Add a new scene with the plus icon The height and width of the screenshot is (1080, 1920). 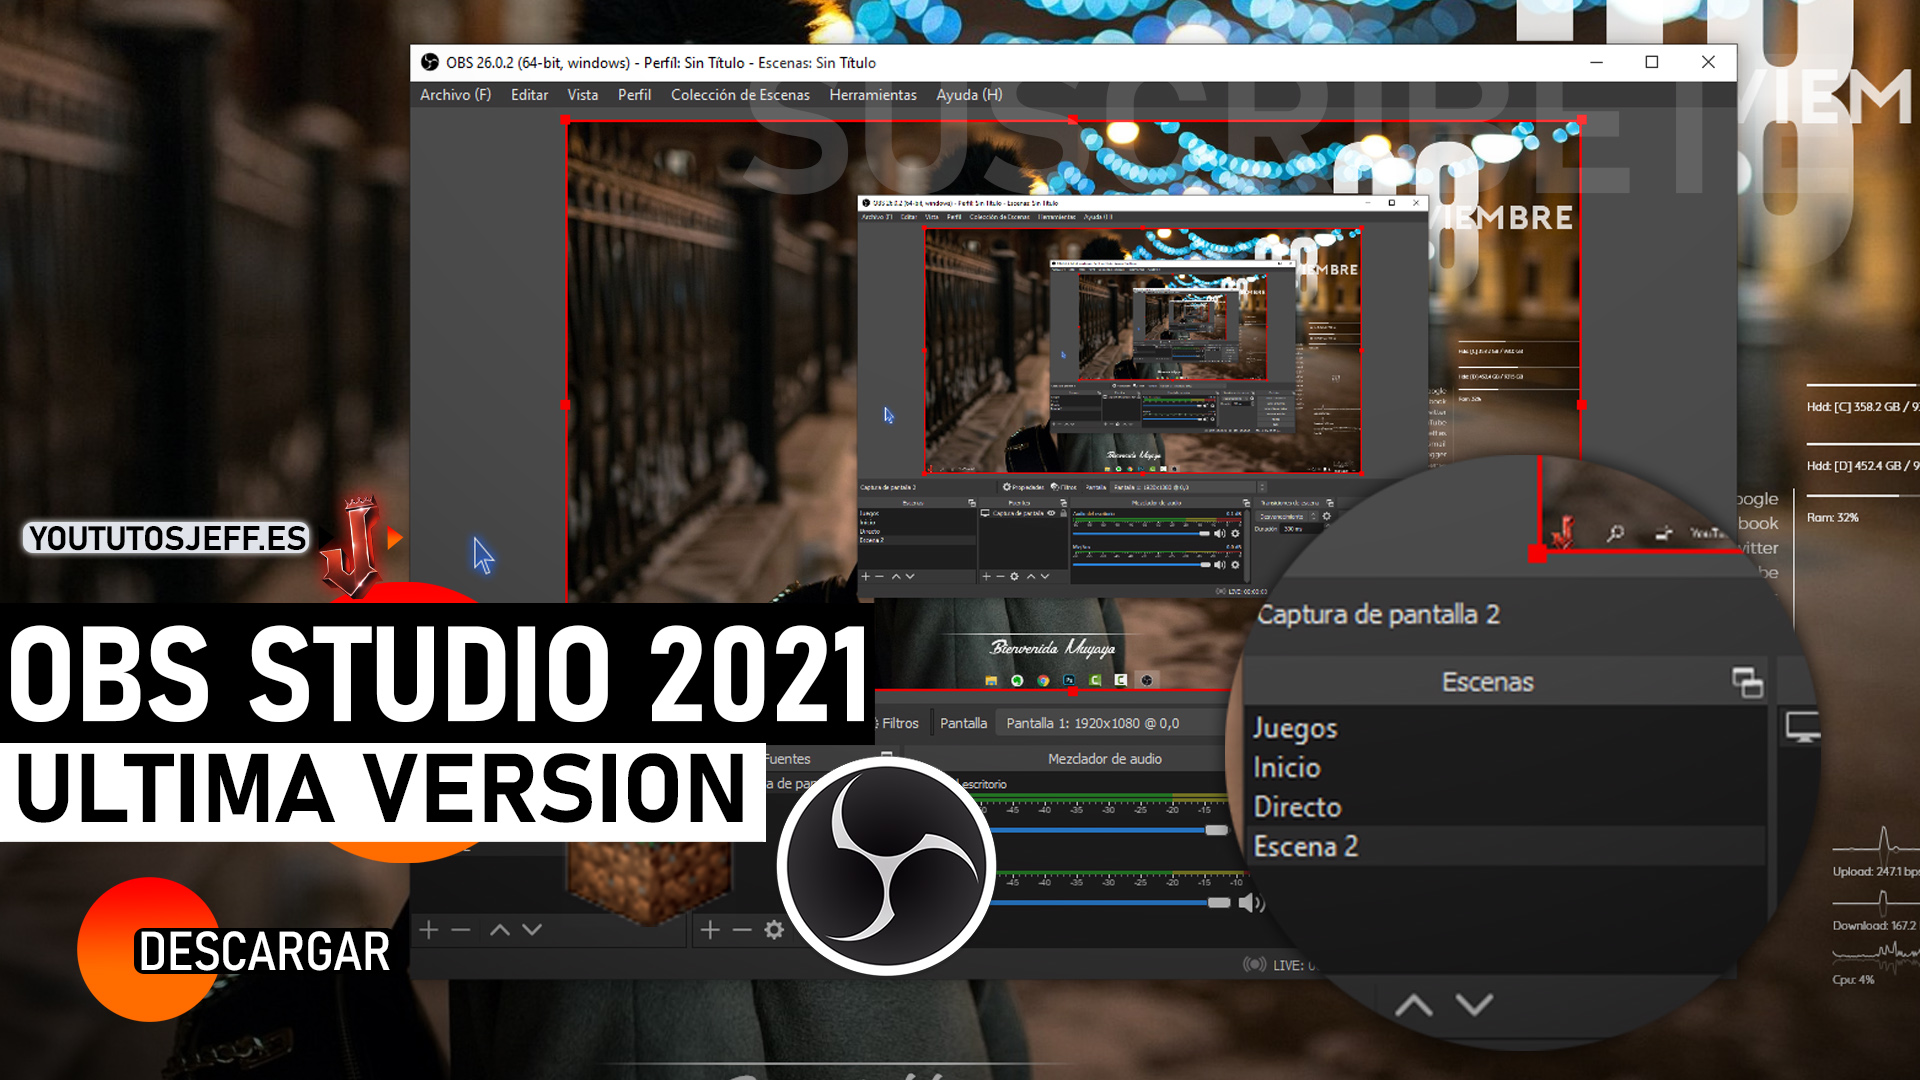(x=429, y=930)
